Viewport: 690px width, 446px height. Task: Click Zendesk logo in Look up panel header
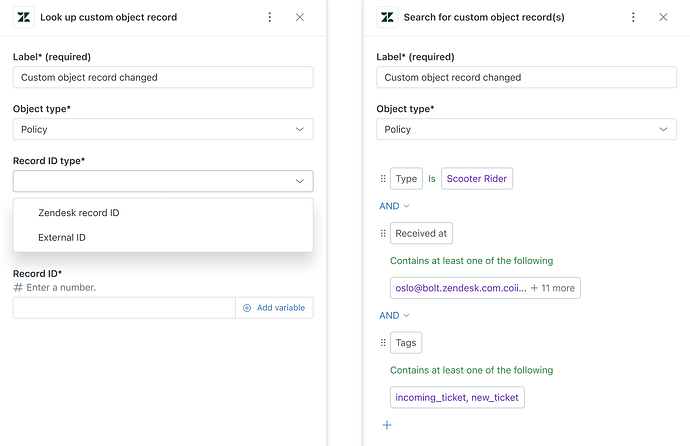point(24,17)
